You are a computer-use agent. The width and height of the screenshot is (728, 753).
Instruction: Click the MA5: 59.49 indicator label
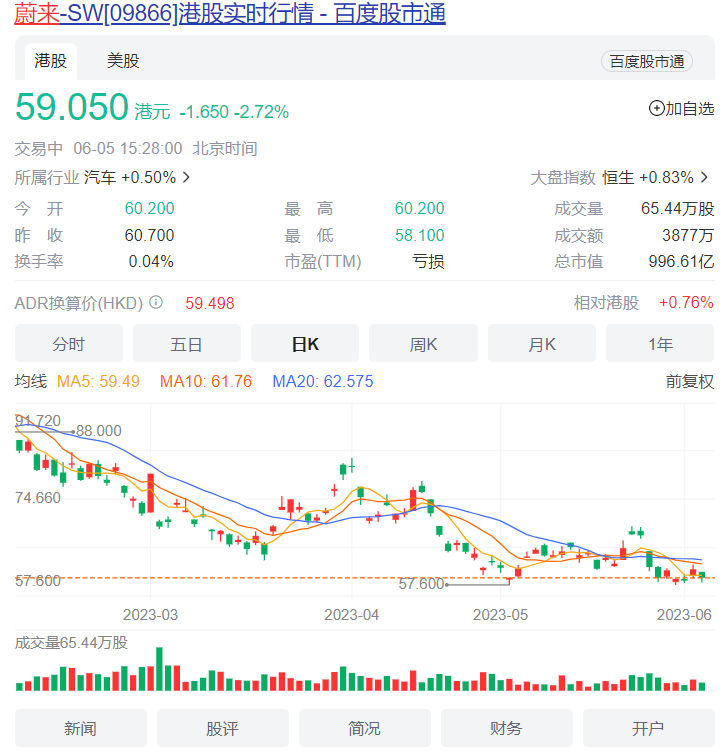98,382
